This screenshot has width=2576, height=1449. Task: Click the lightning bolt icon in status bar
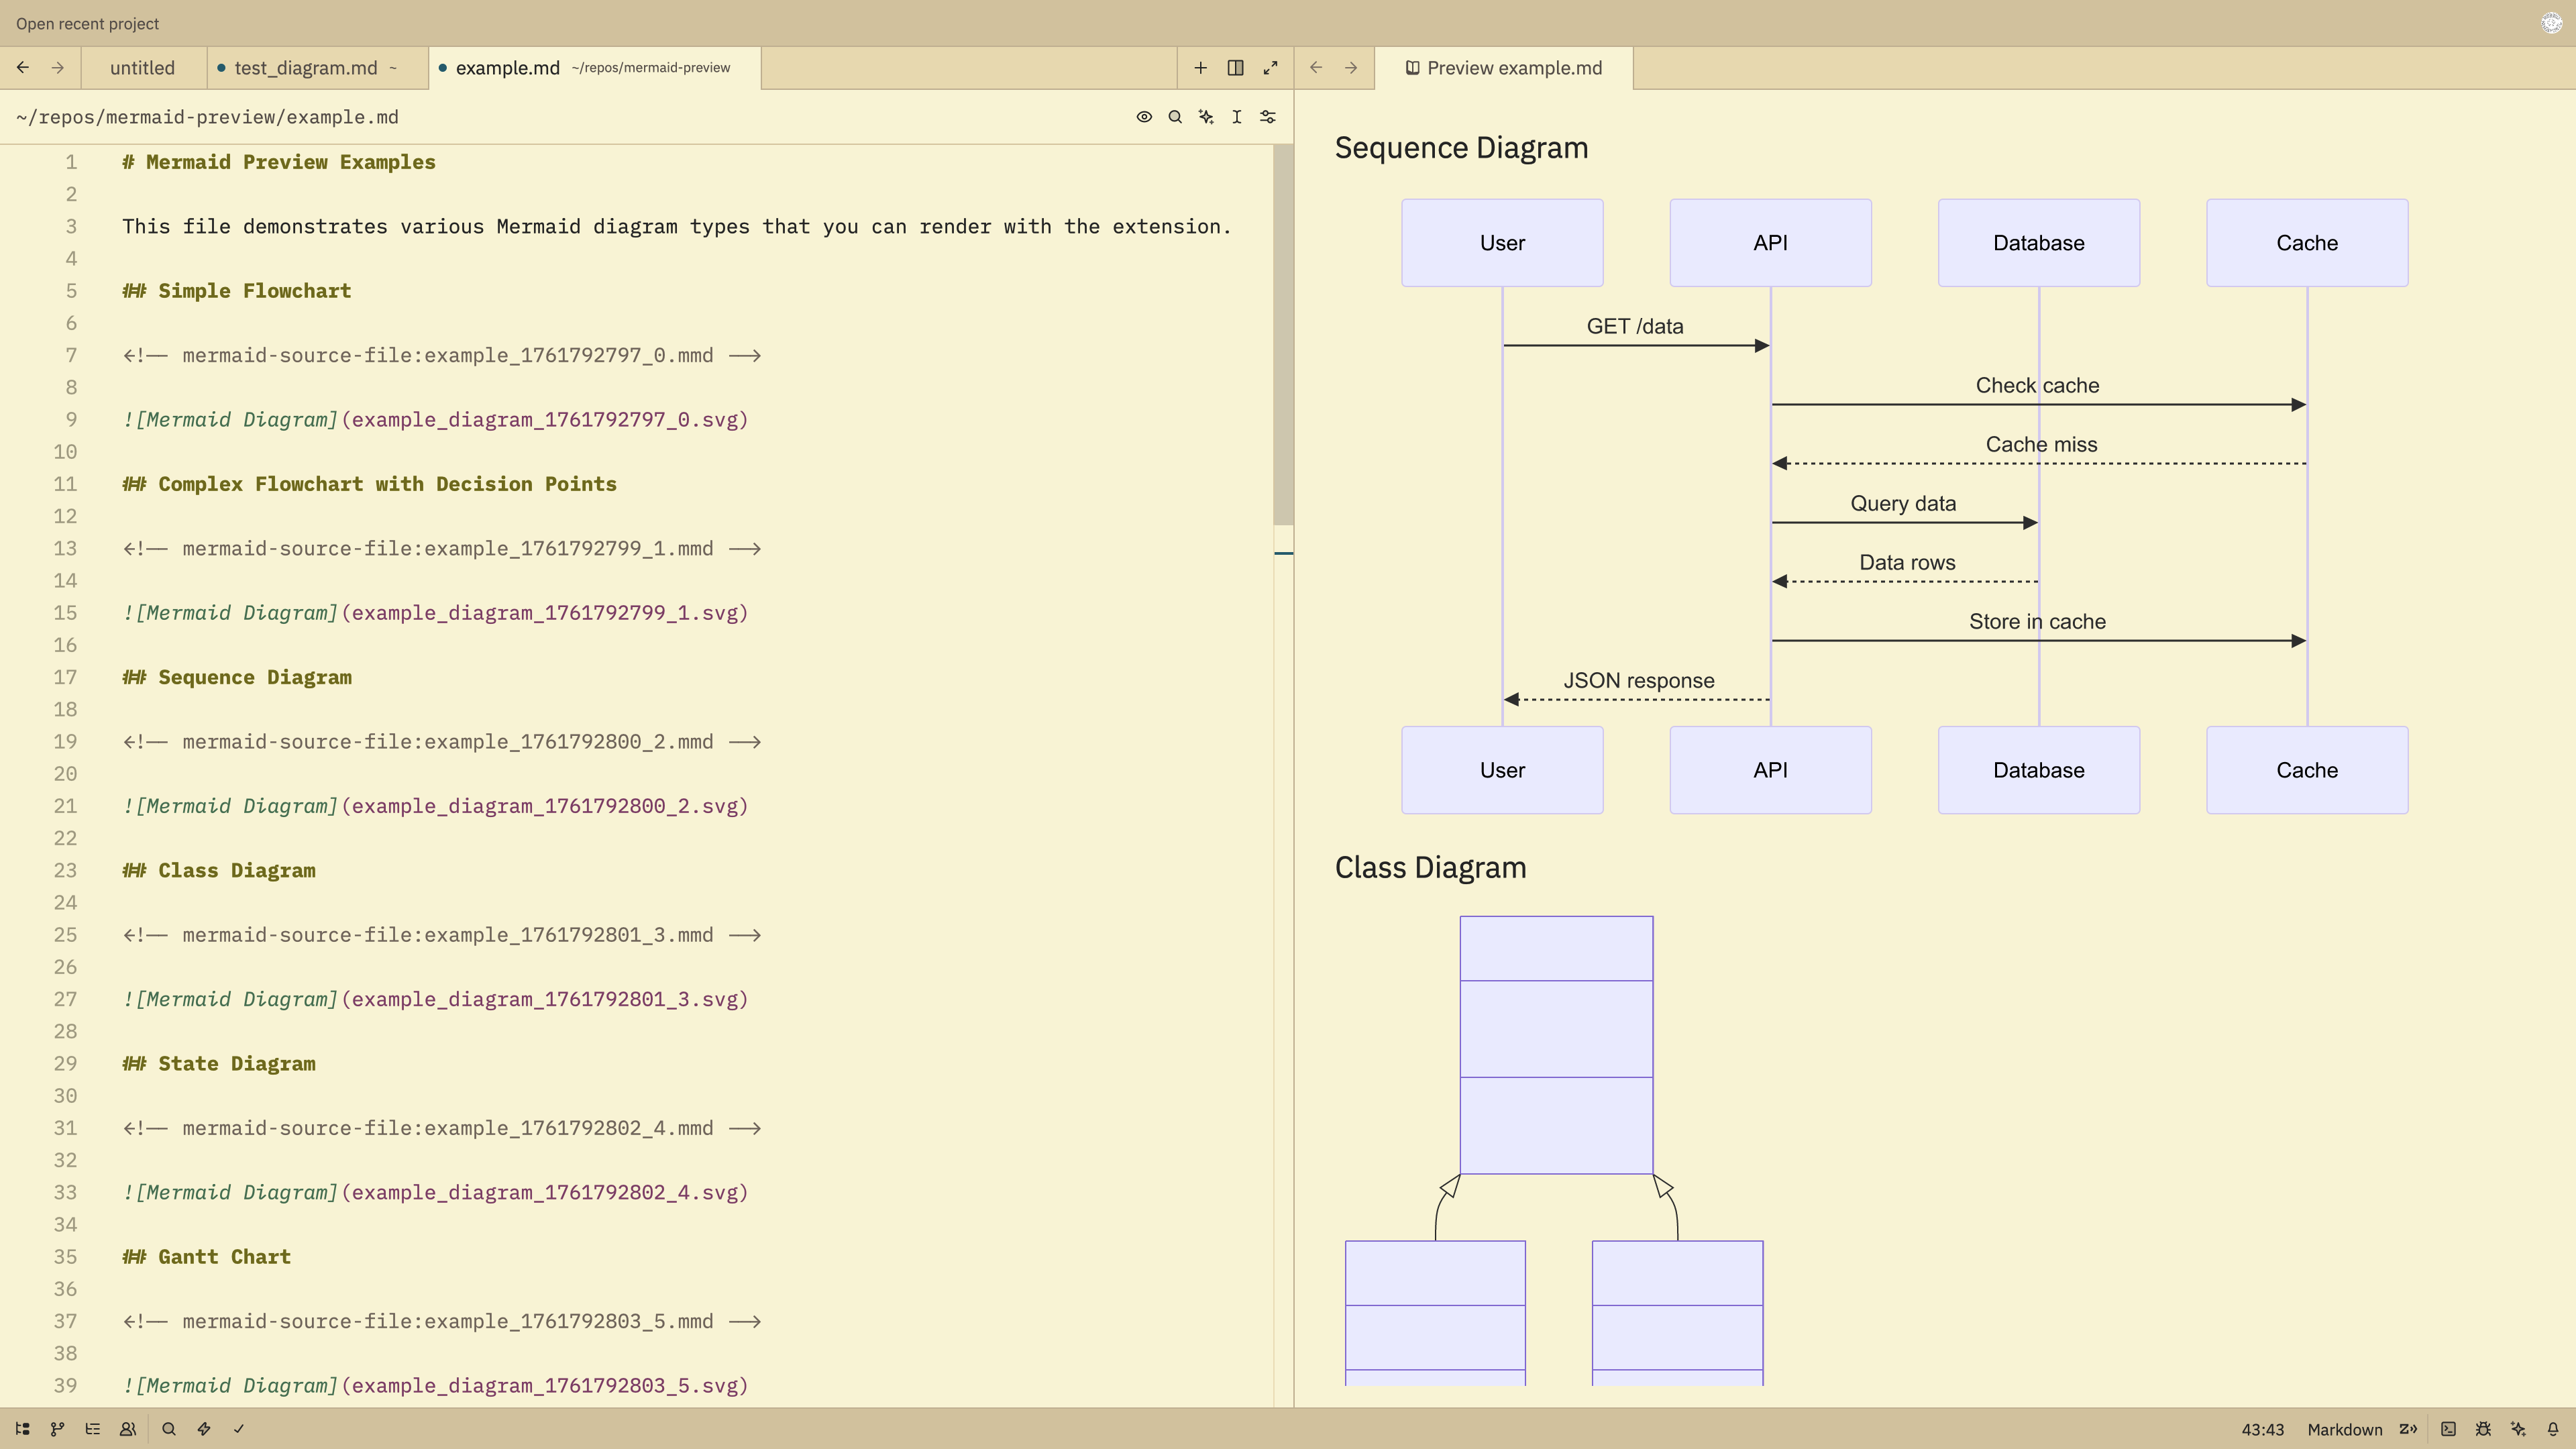tap(204, 1429)
